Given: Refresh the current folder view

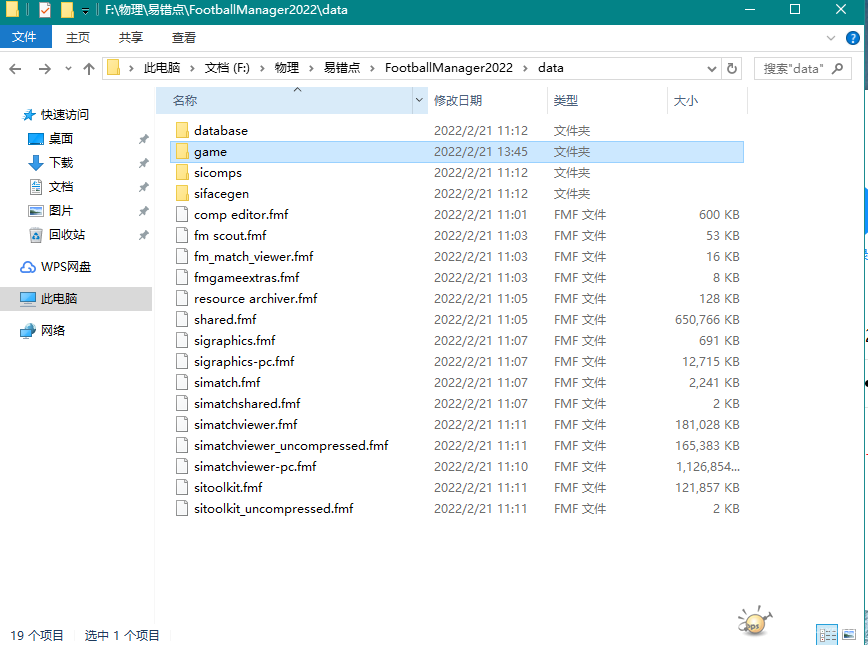Looking at the screenshot, I should pyautogui.click(x=732, y=69).
